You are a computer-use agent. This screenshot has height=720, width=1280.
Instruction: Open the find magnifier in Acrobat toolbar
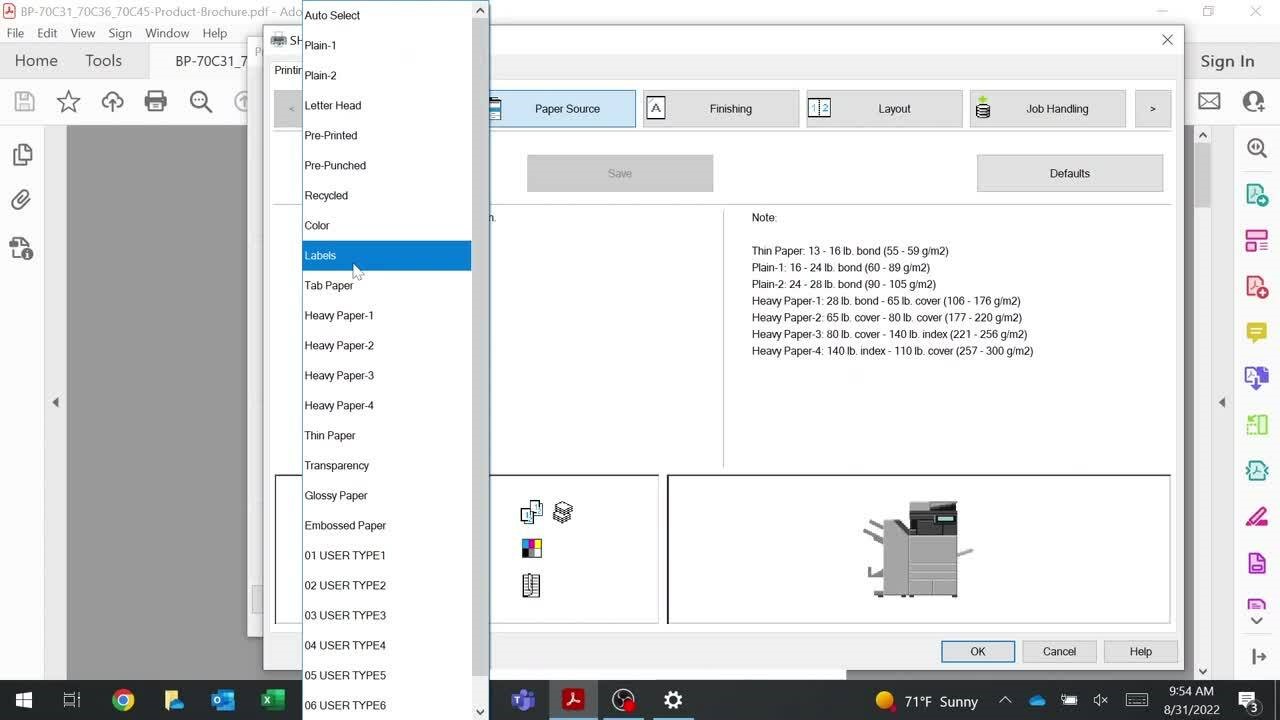pyautogui.click(x=200, y=101)
